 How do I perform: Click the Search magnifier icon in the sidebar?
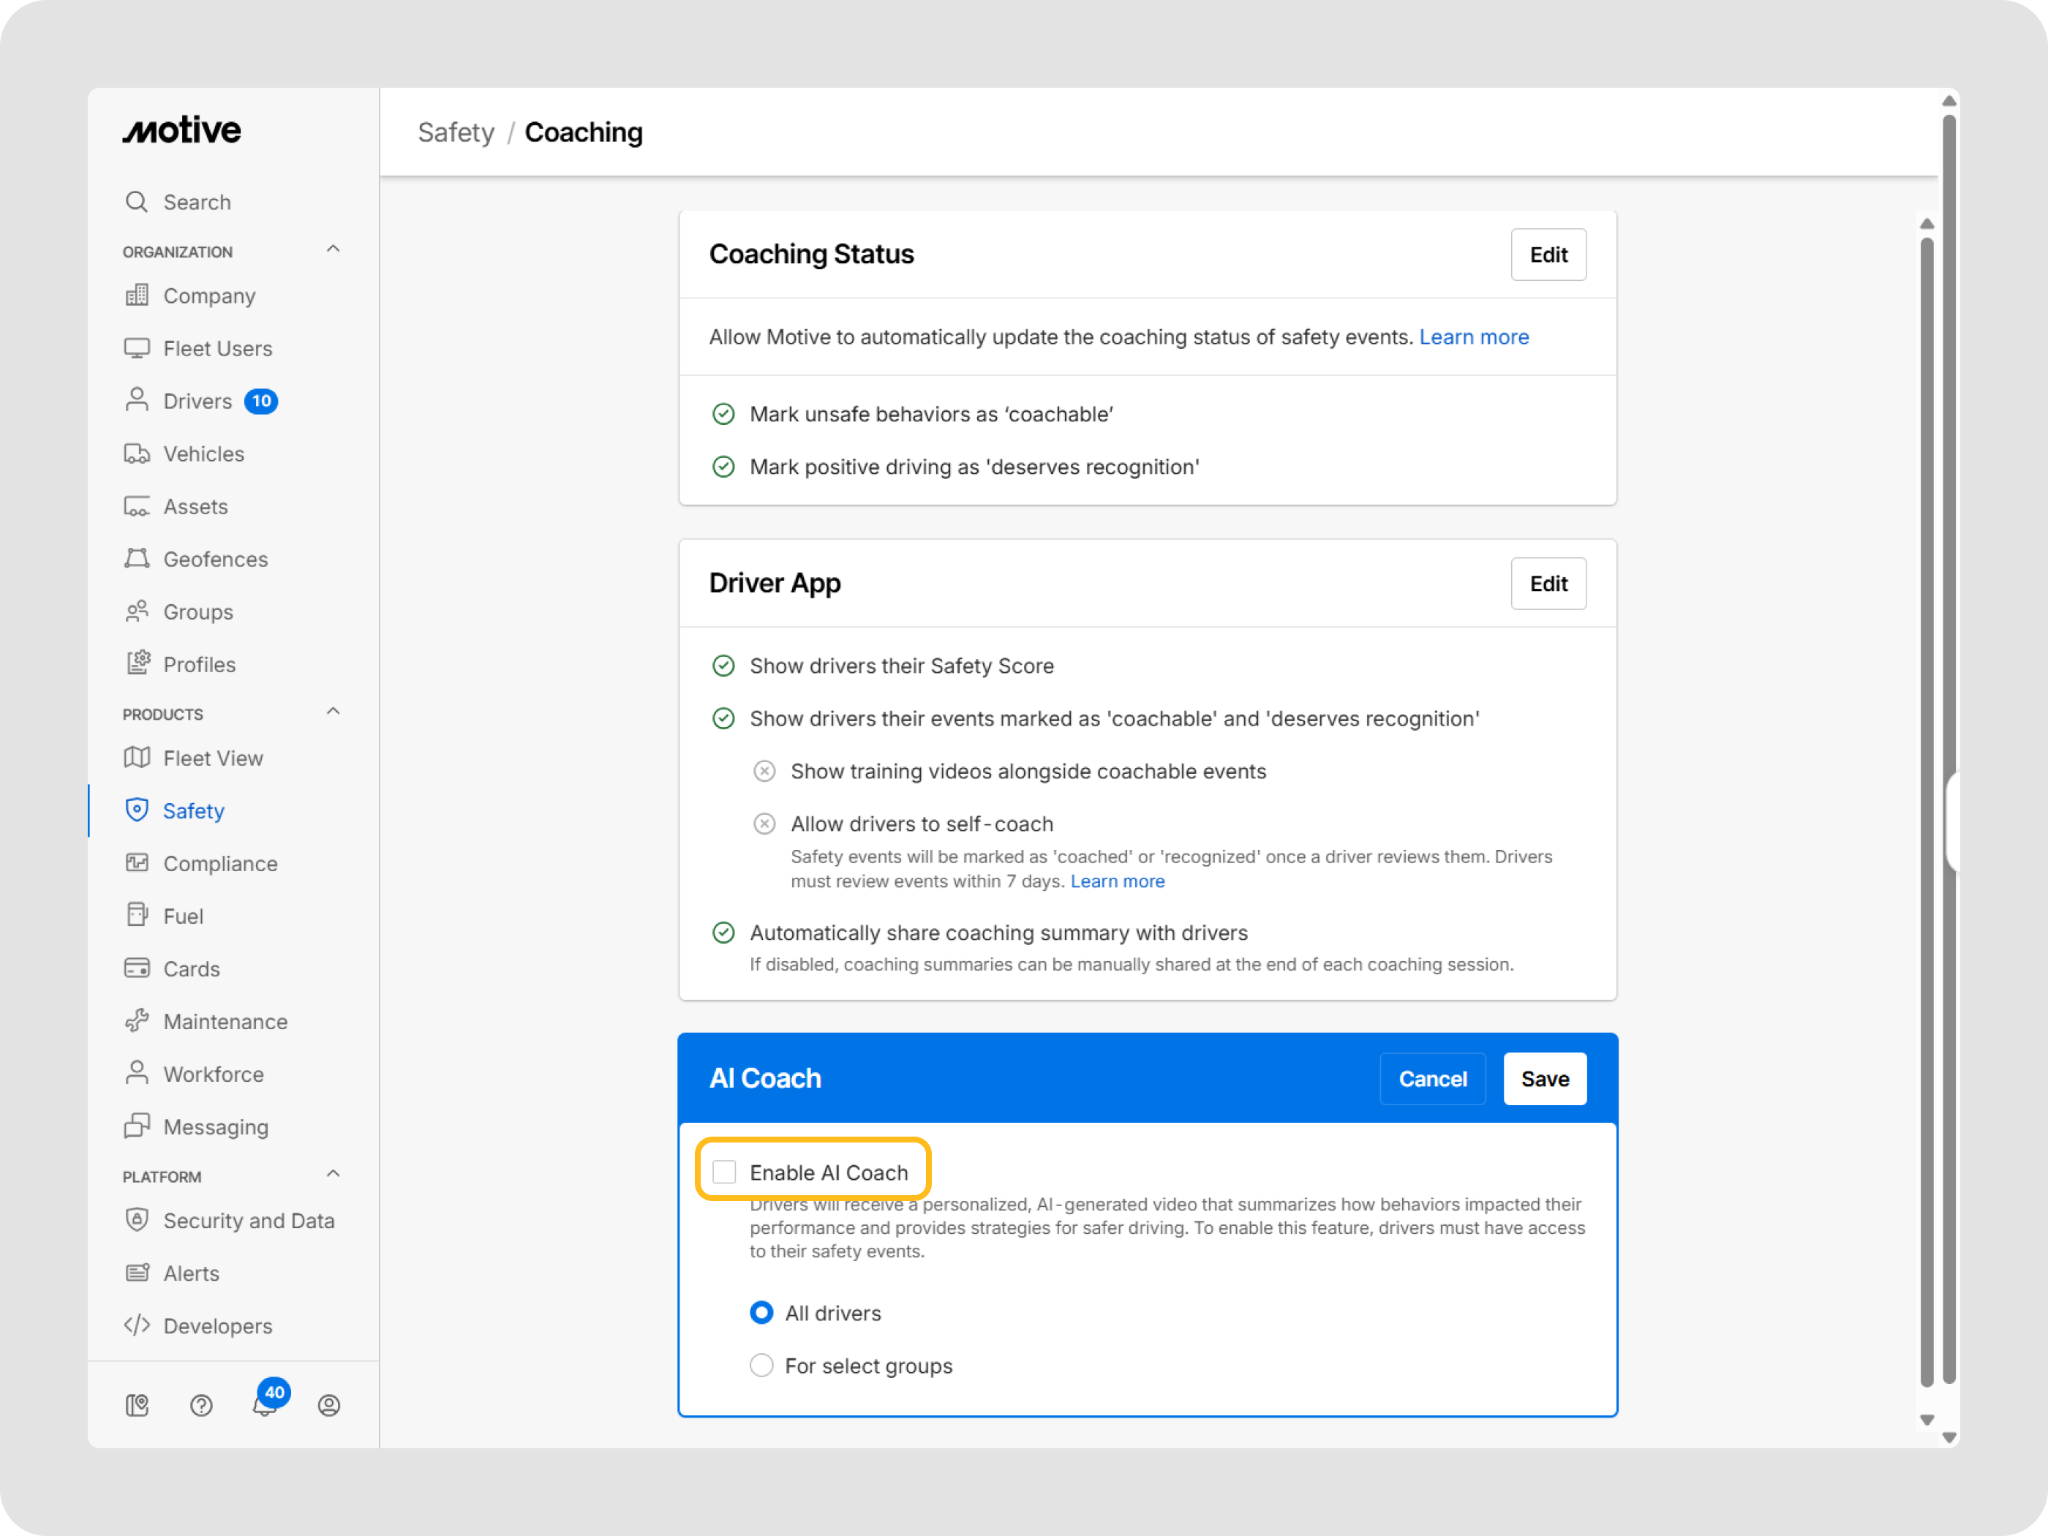click(x=137, y=202)
